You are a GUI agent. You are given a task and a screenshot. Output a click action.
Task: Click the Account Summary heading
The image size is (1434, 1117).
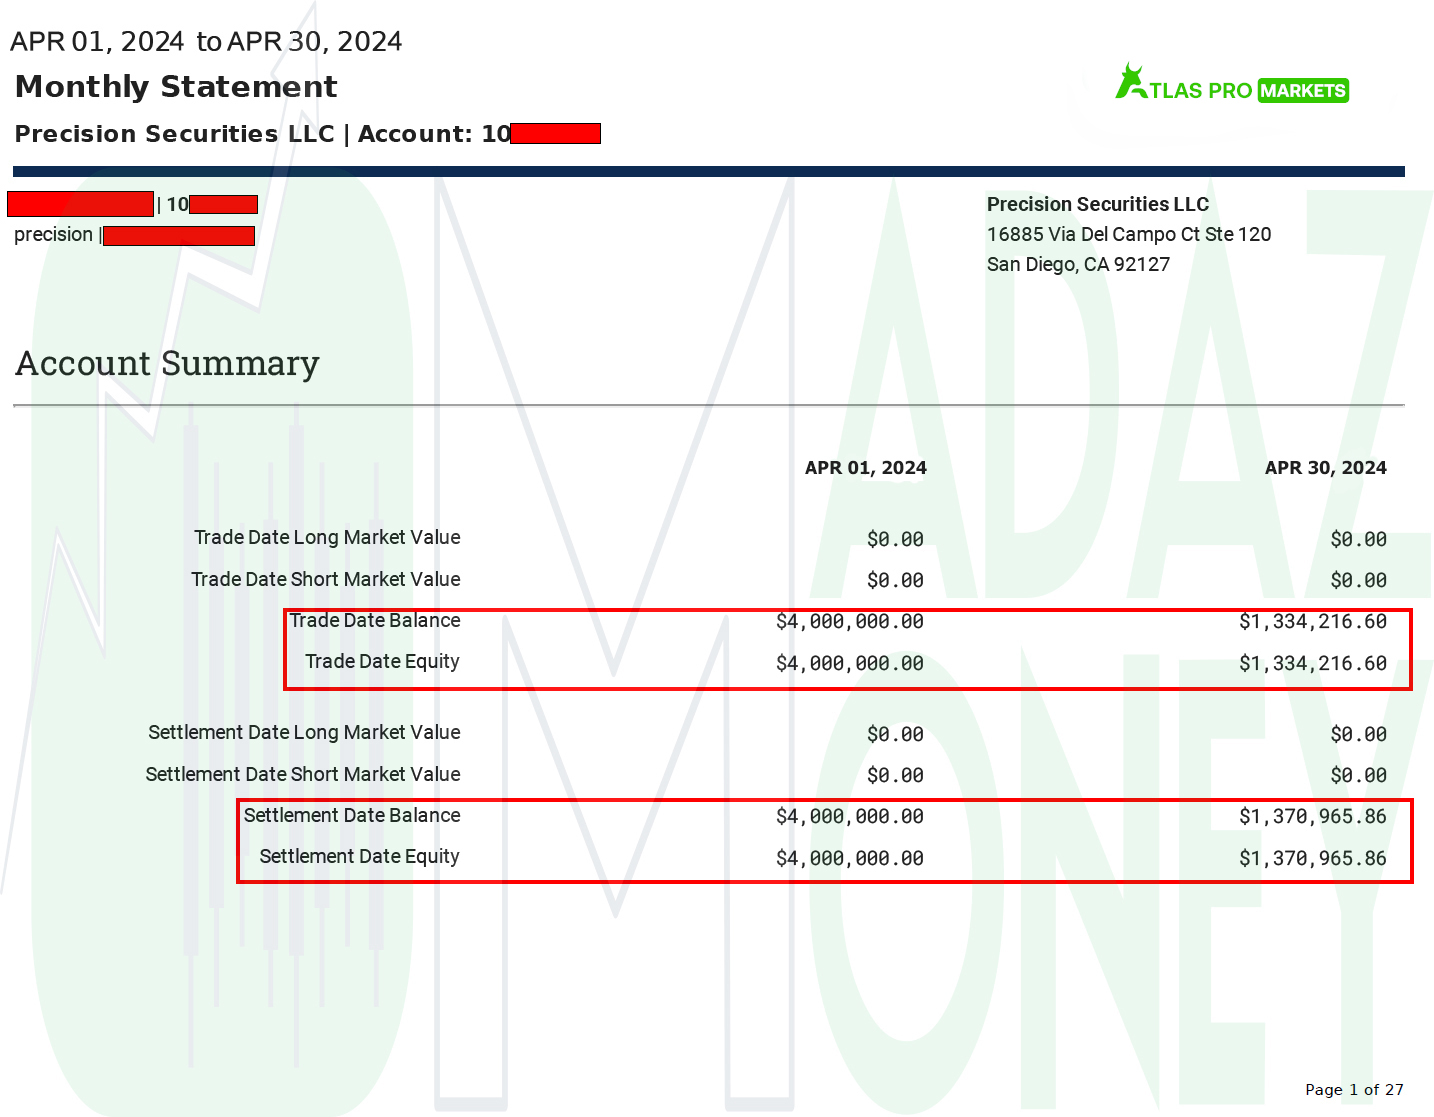[167, 363]
